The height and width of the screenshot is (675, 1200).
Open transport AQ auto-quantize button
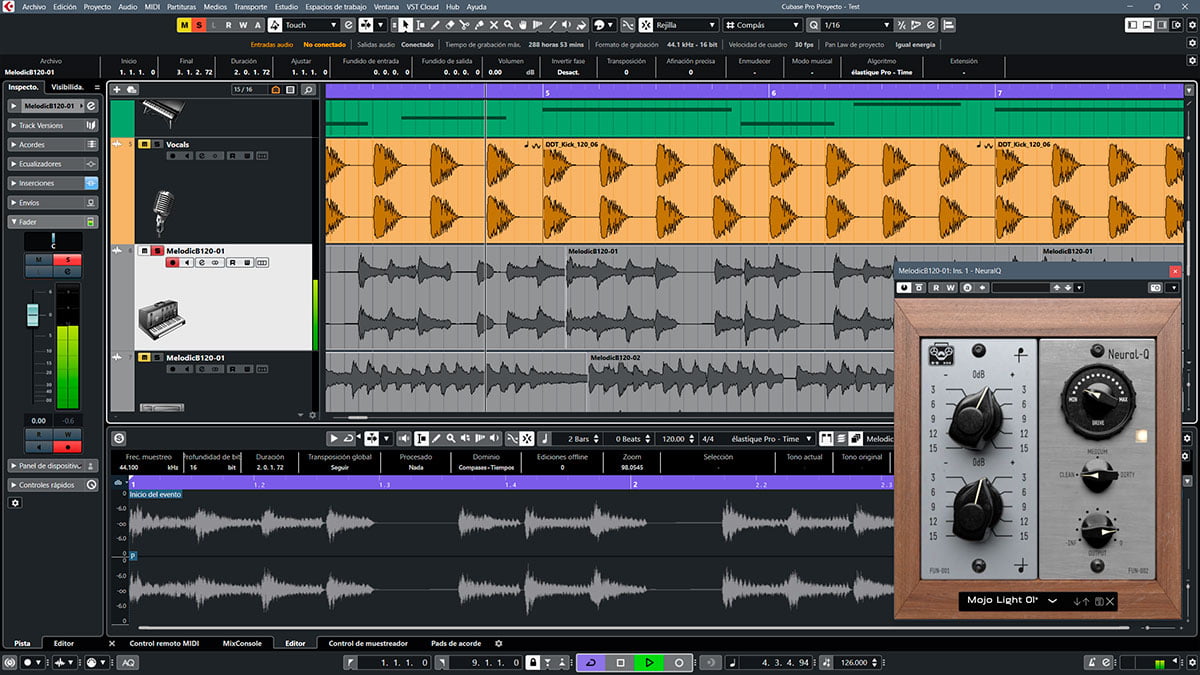[x=128, y=663]
